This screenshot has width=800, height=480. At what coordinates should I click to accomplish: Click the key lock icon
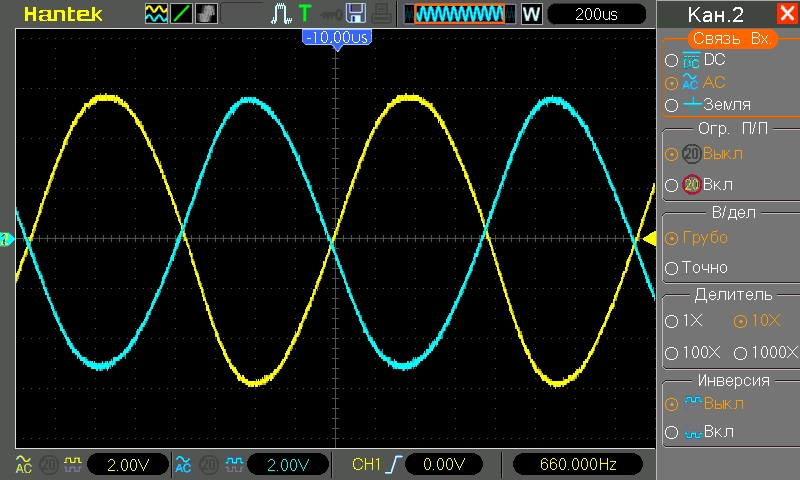click(331, 15)
